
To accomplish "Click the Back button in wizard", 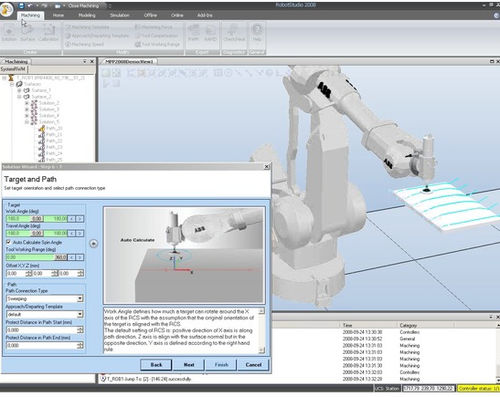I will (x=156, y=365).
